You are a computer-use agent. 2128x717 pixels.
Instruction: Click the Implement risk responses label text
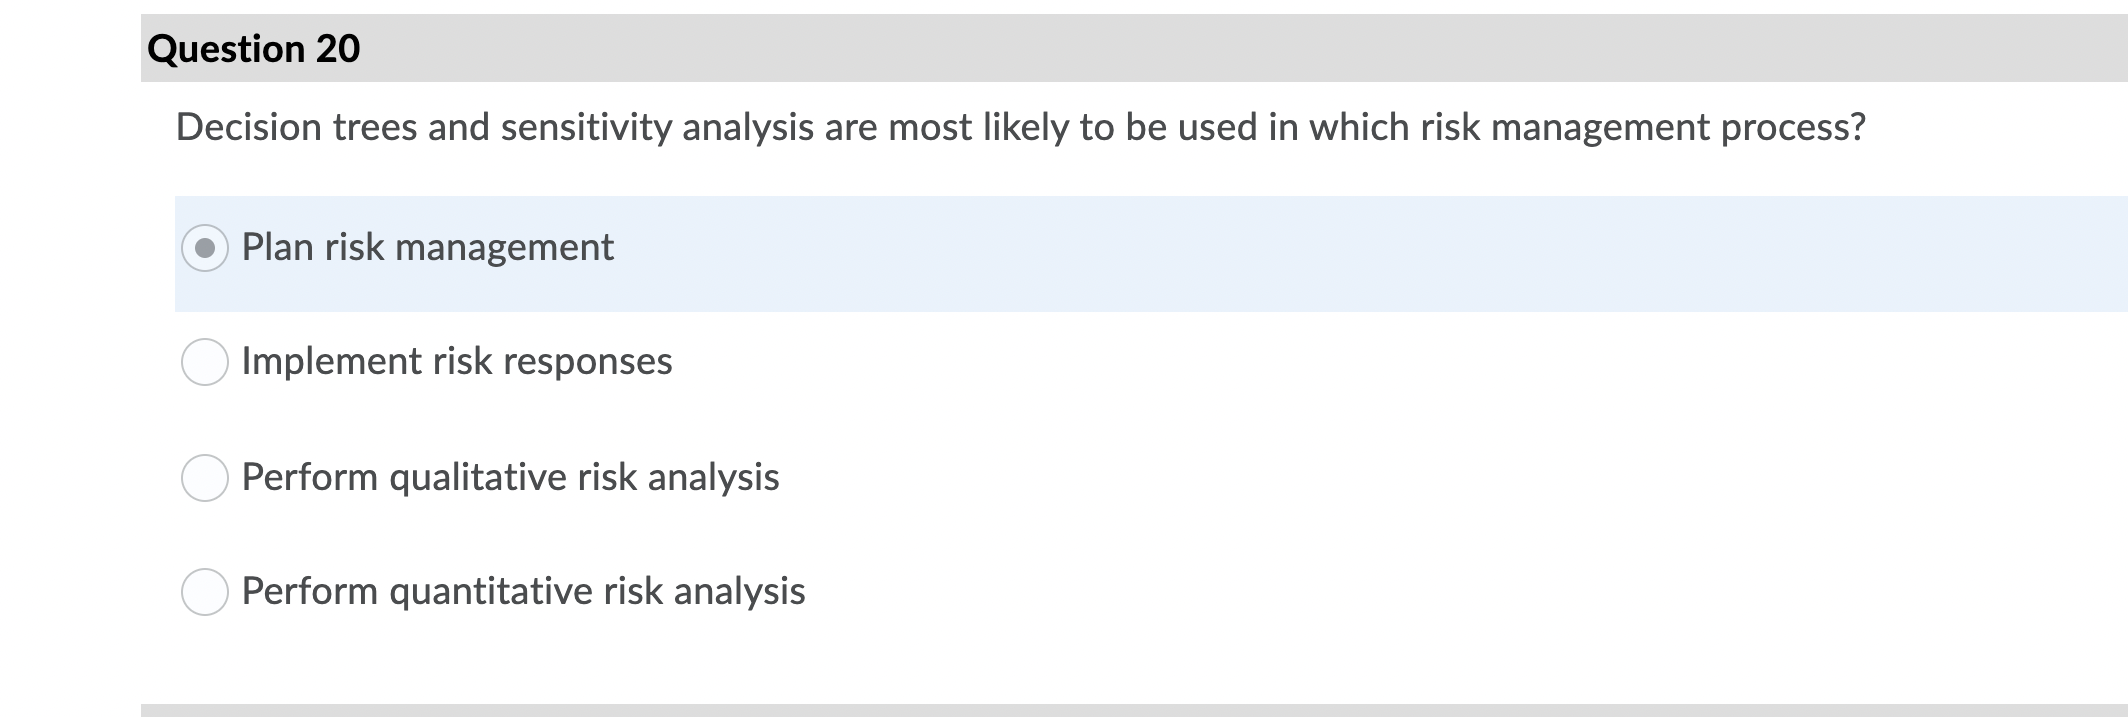[x=456, y=361]
